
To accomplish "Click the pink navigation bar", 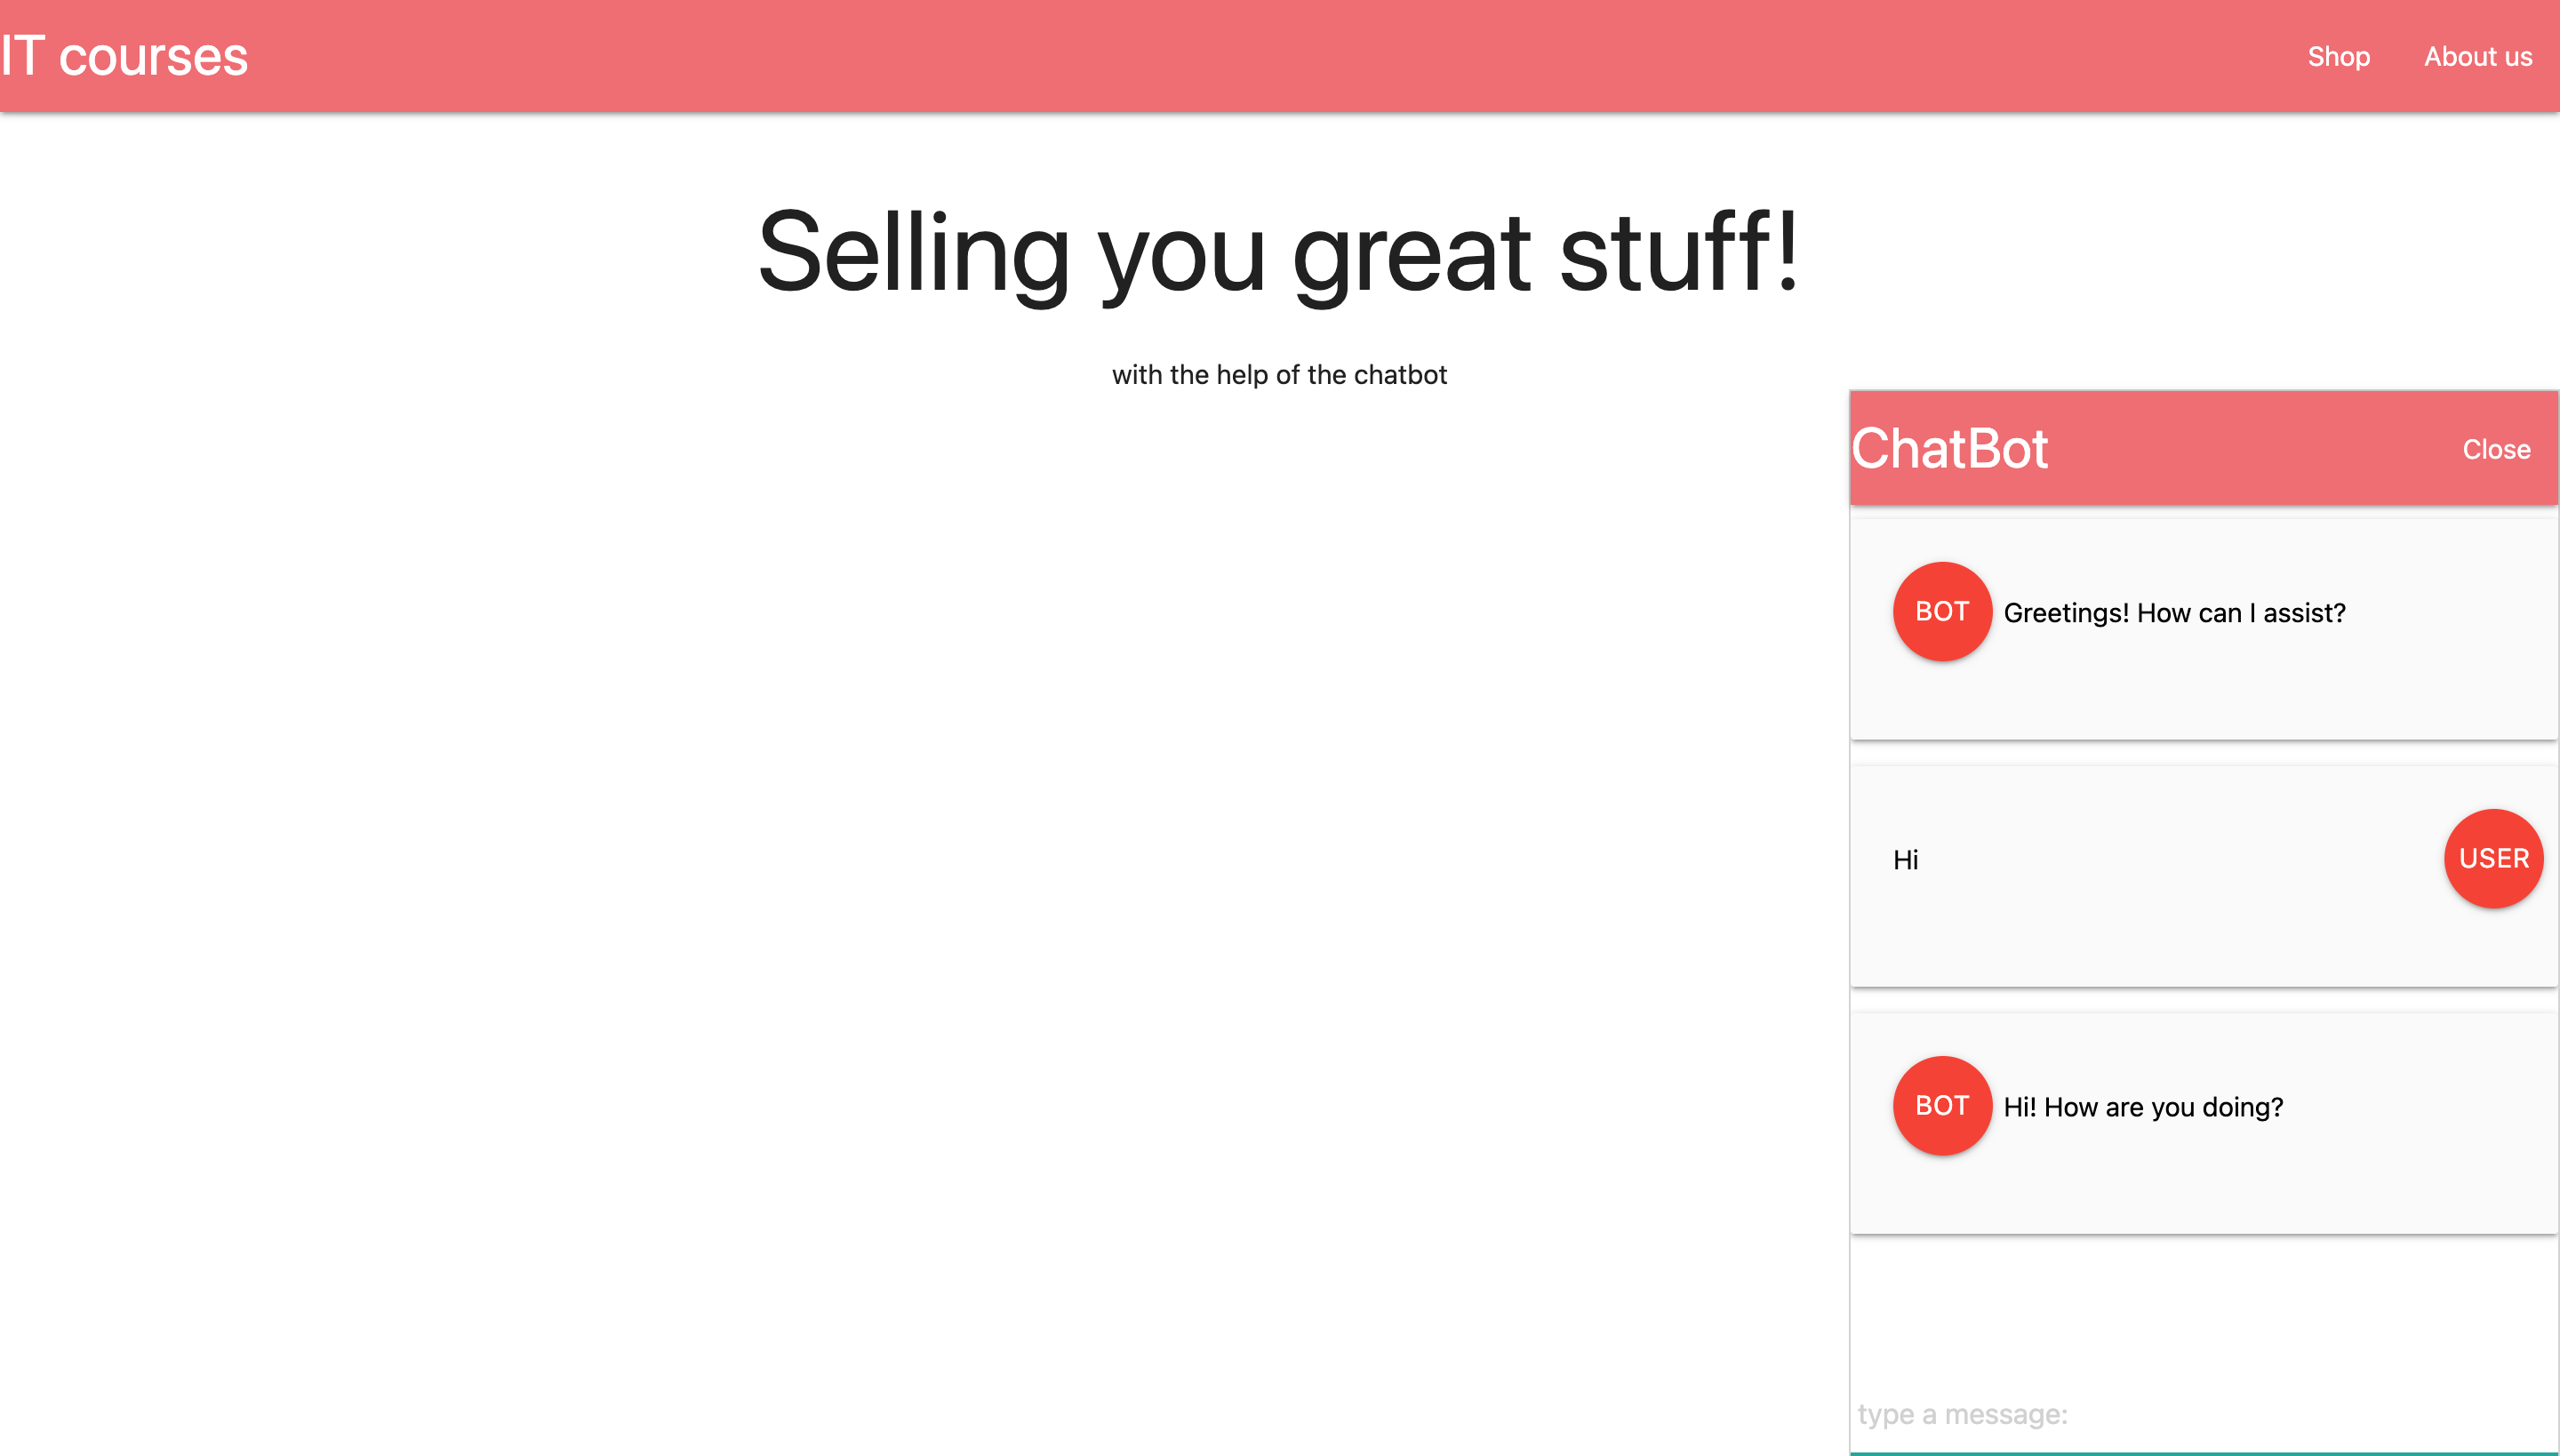I will coord(1200,56).
